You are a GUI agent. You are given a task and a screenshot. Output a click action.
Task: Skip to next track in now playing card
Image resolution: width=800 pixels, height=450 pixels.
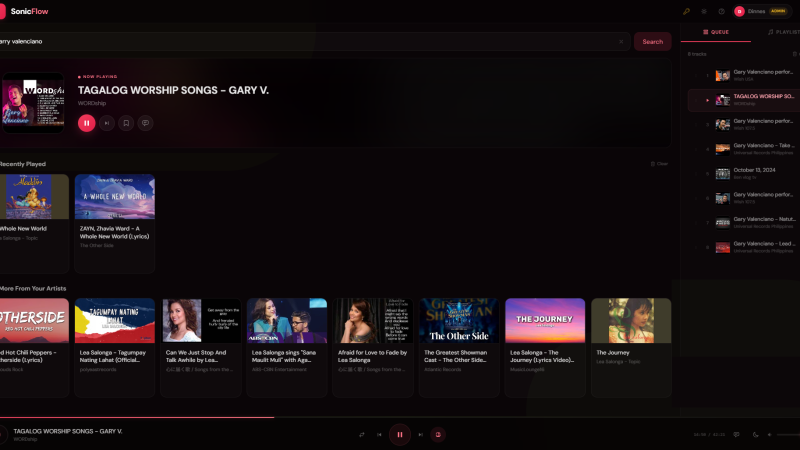tap(107, 123)
